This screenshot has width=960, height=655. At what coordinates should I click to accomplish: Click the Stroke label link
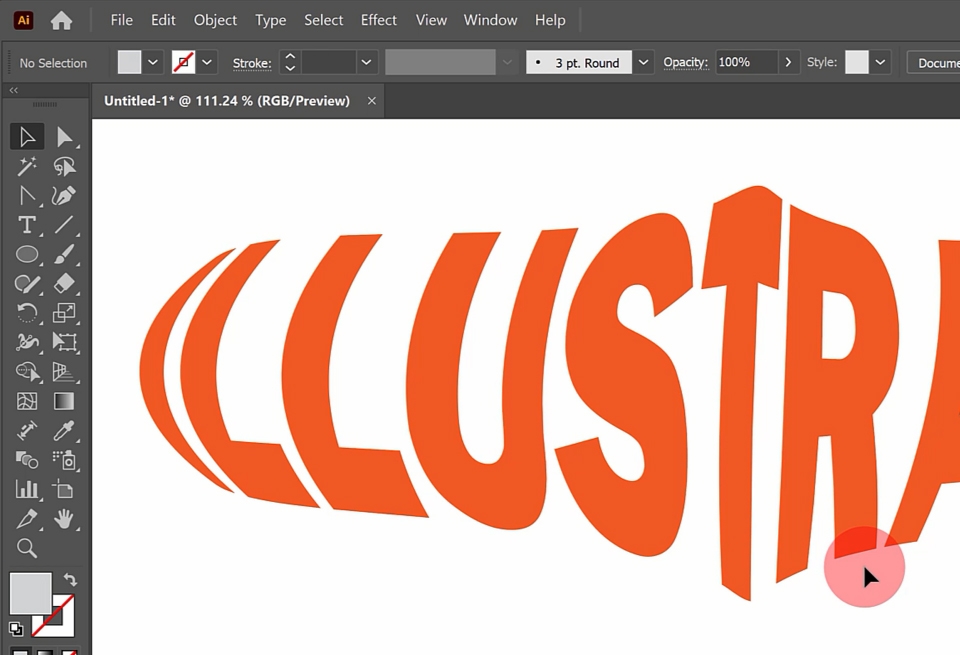(252, 63)
